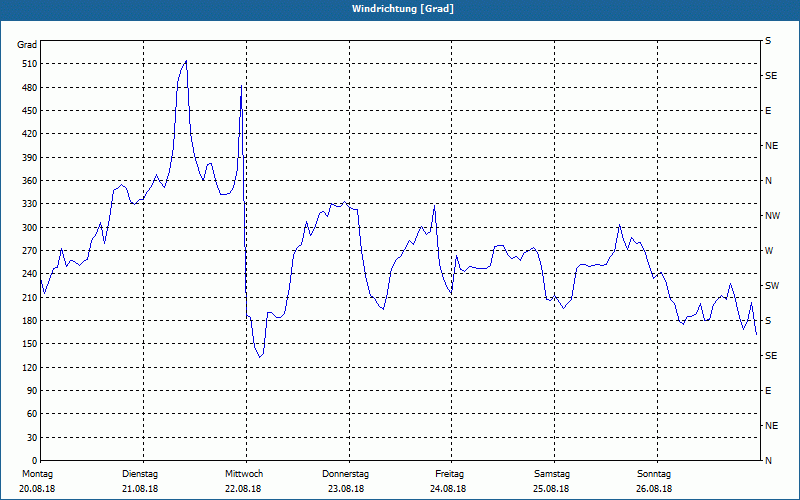
Task: Pick the date 26.08.18
Action: pos(654,489)
